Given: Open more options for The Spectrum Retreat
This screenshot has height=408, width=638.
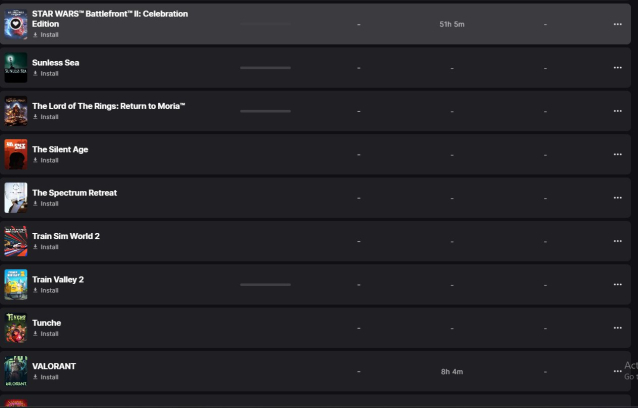Looking at the screenshot, I should click(617, 198).
